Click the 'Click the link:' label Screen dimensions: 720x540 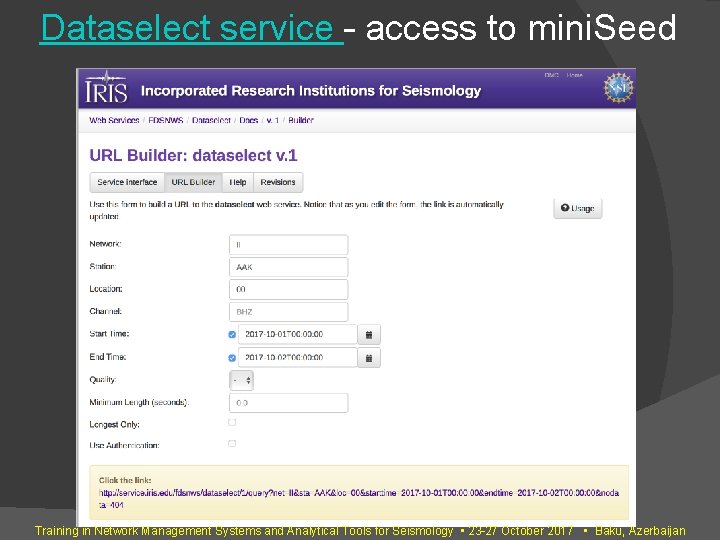pyautogui.click(x=125, y=480)
